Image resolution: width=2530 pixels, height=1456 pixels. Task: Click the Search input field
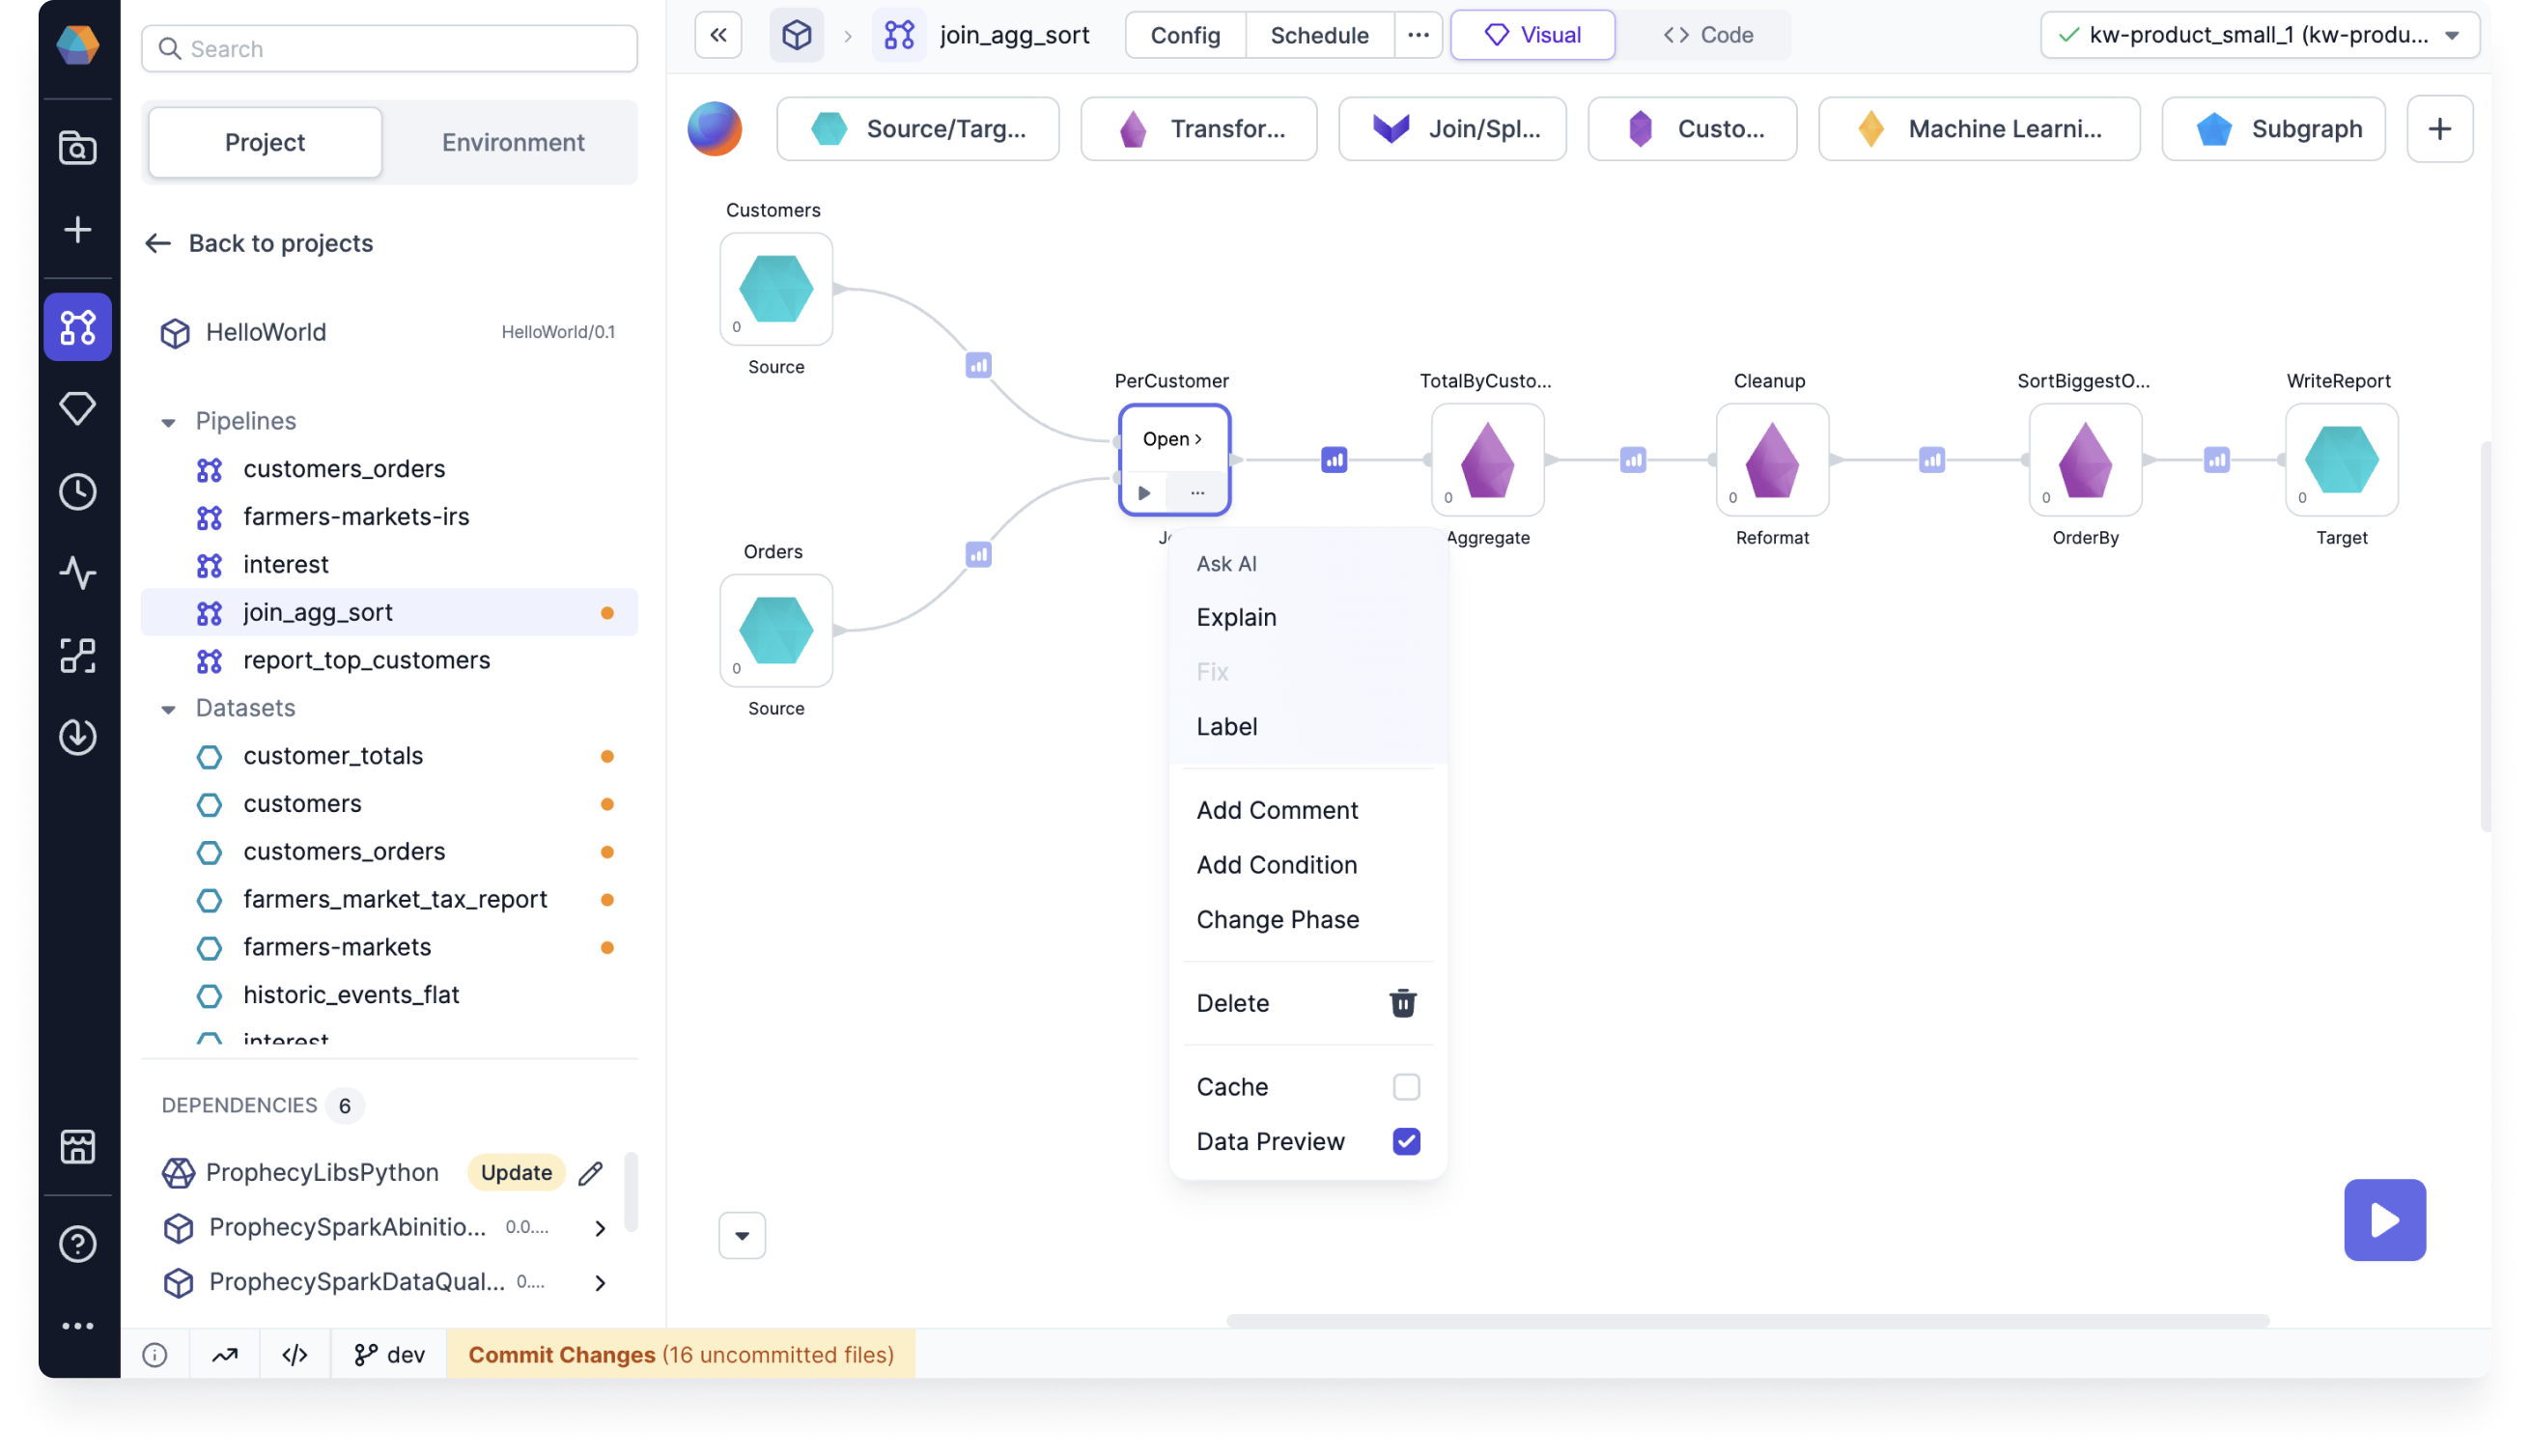point(389,49)
